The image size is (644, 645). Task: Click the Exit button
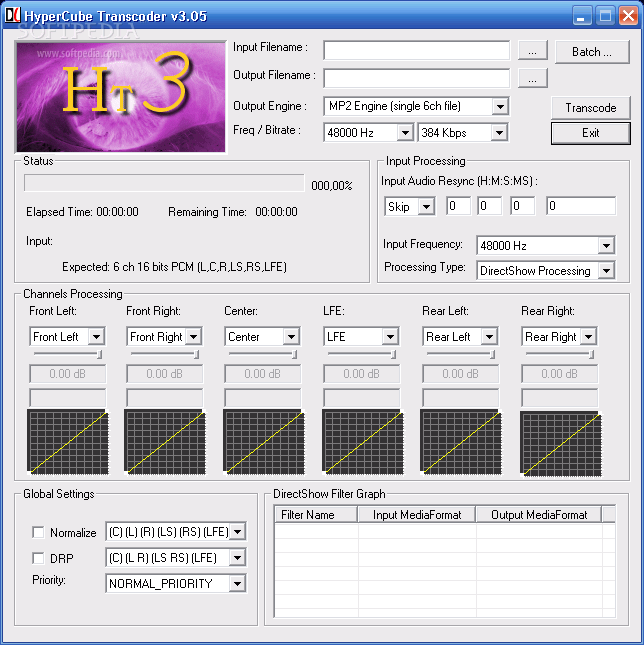[x=591, y=133]
